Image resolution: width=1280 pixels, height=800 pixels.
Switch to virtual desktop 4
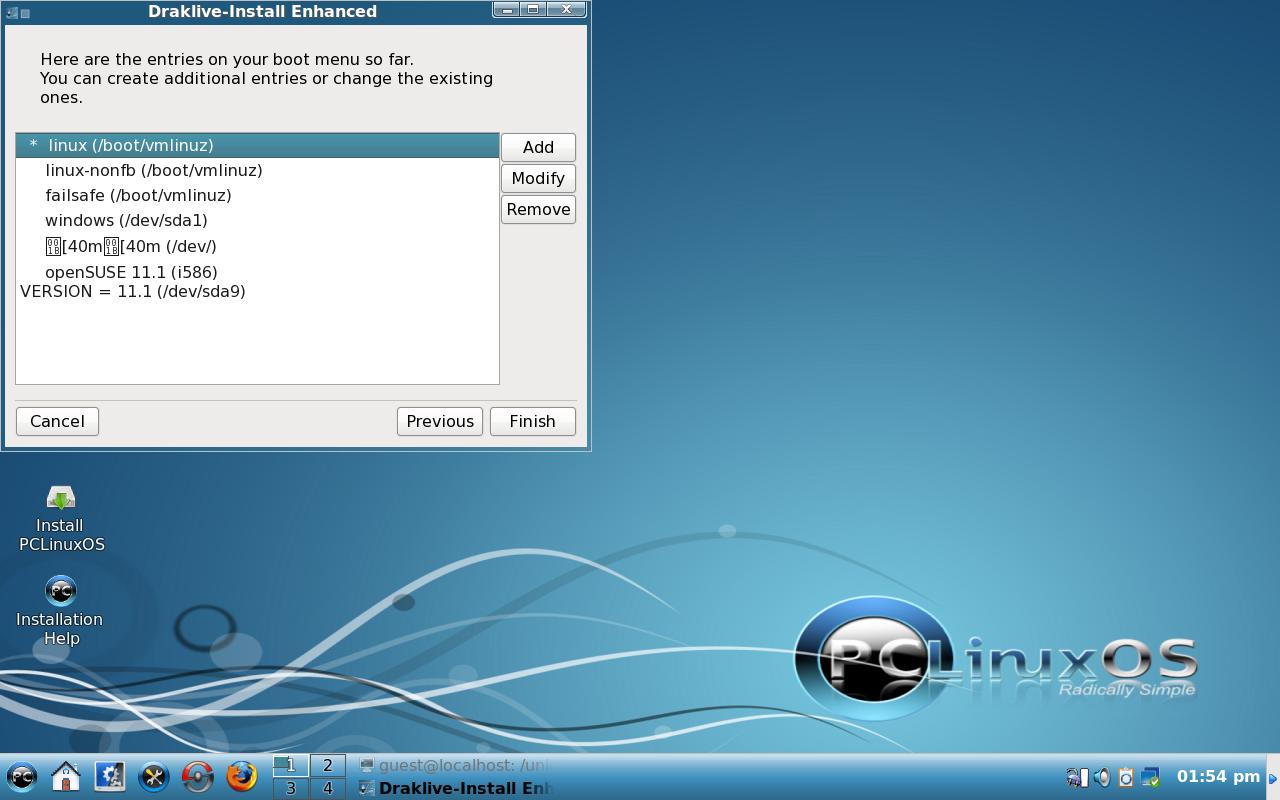tap(328, 788)
